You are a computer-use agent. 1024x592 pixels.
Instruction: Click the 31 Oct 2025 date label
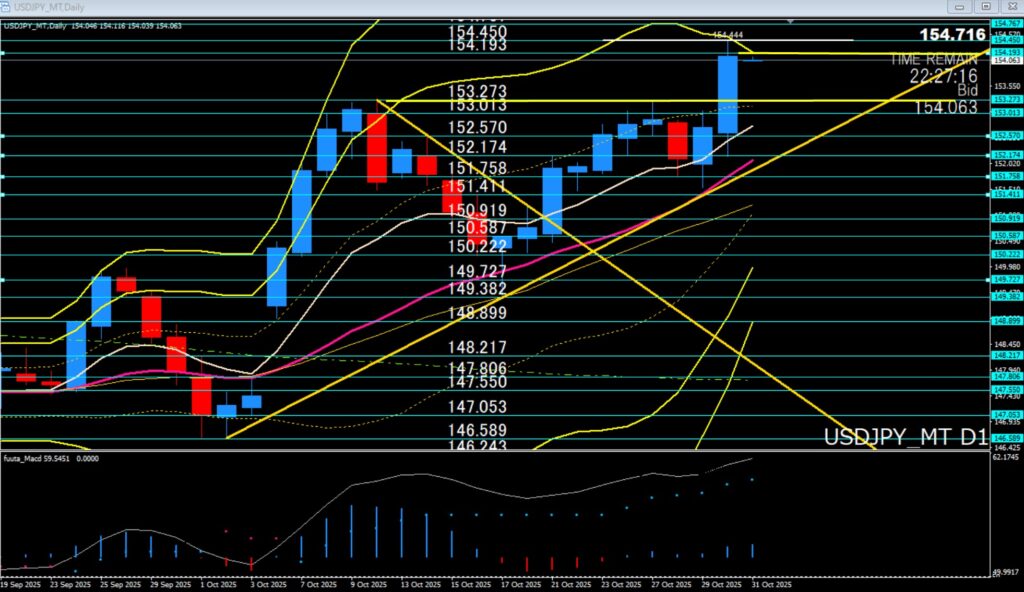pyautogui.click(x=770, y=585)
